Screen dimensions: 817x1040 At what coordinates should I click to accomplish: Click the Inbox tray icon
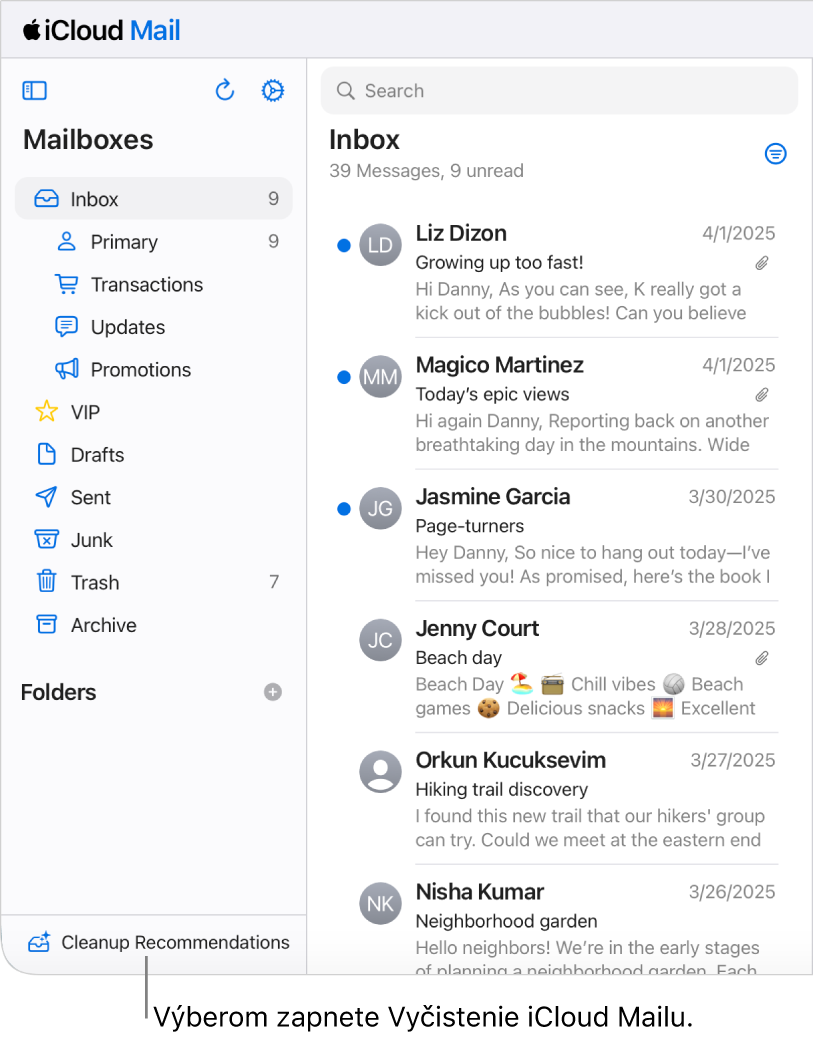click(46, 199)
